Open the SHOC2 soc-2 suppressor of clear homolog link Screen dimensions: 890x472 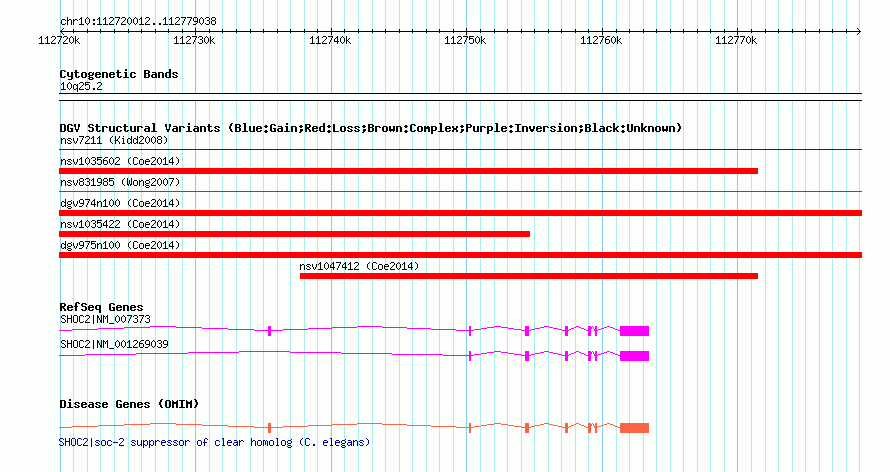[x=215, y=442]
